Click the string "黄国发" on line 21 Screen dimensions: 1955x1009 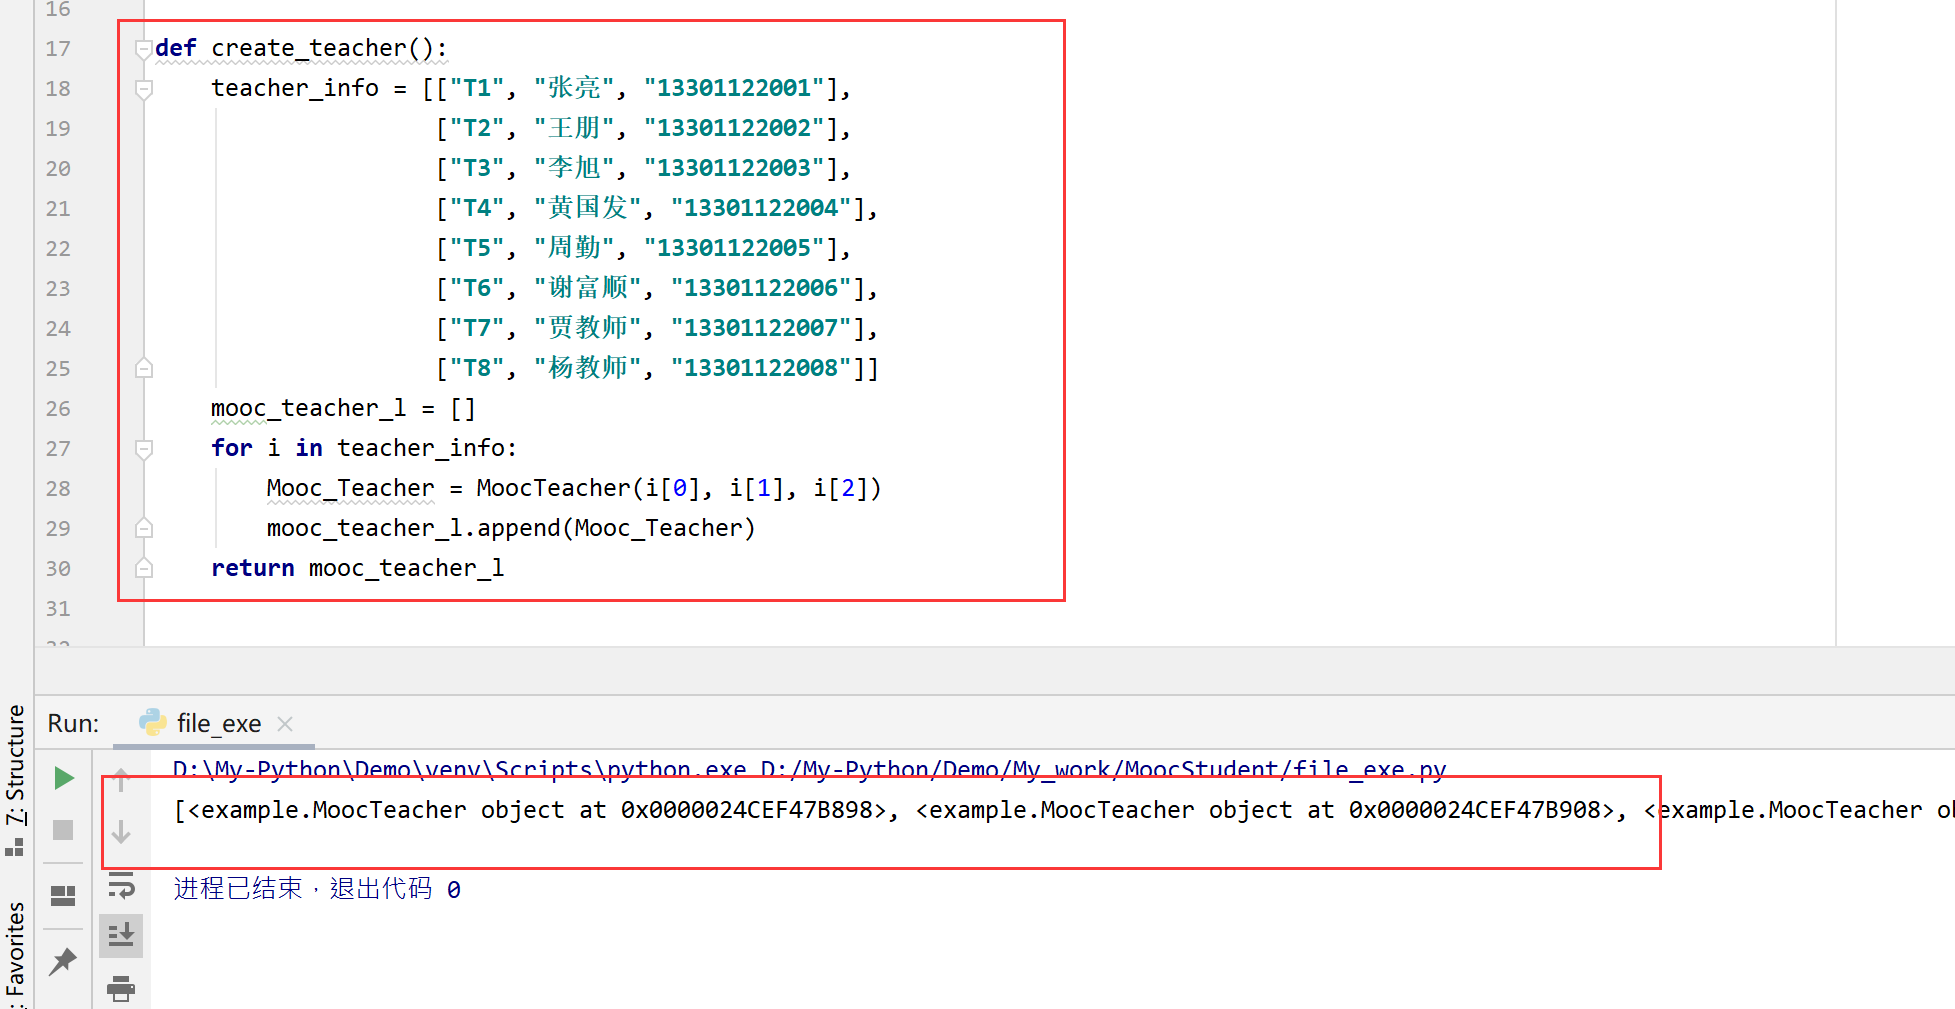(588, 208)
